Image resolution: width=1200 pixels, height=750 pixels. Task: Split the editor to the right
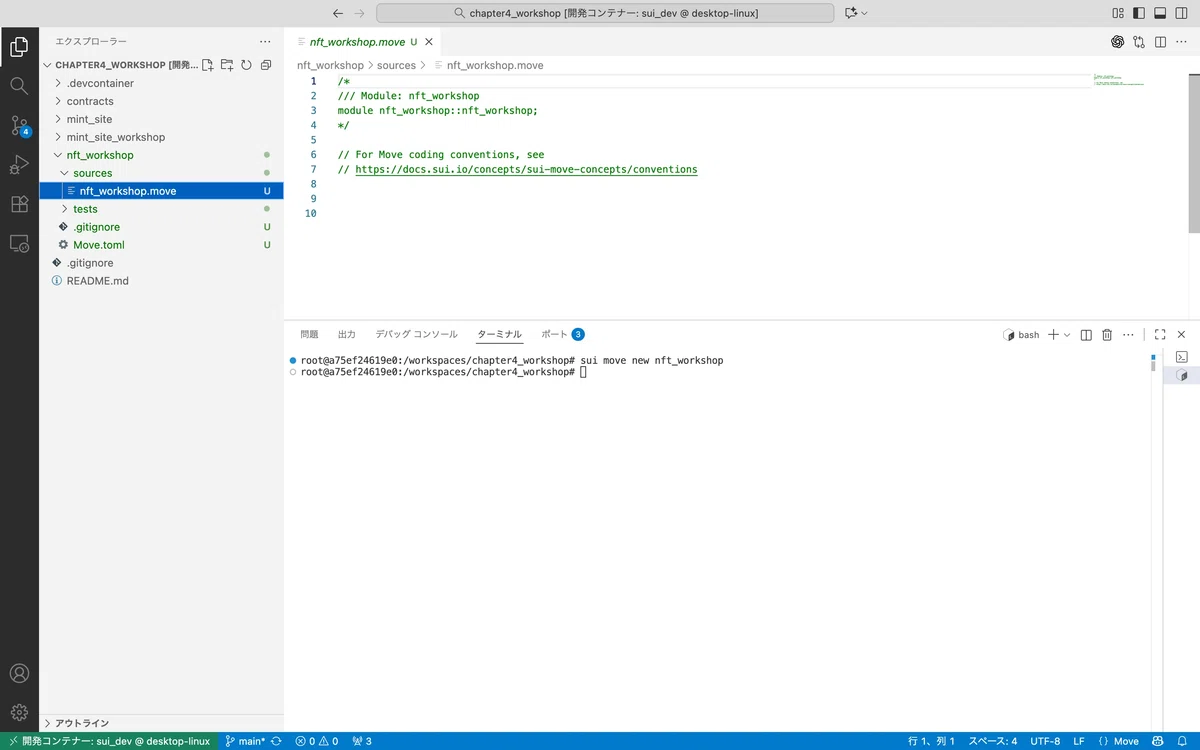click(1160, 42)
